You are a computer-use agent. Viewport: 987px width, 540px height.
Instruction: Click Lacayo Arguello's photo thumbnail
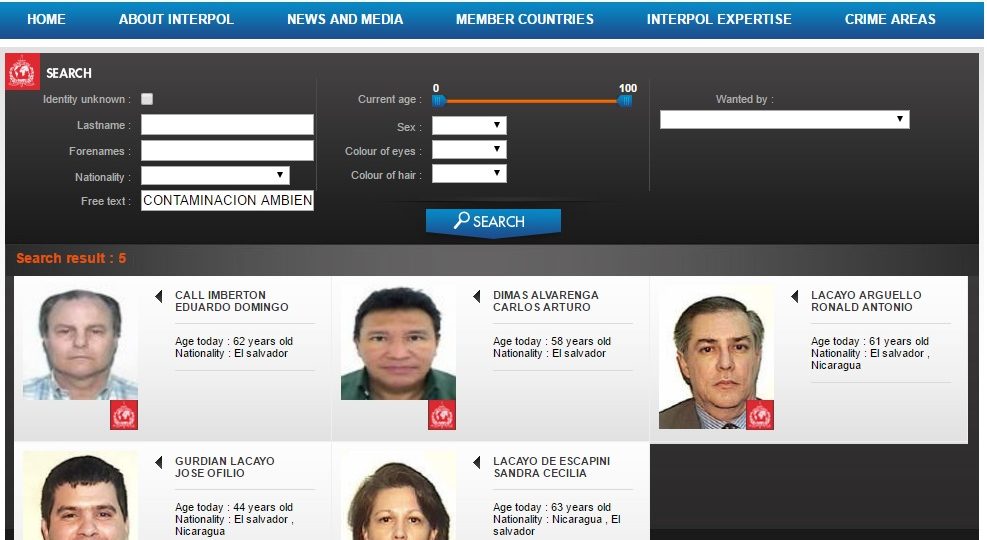pos(716,359)
